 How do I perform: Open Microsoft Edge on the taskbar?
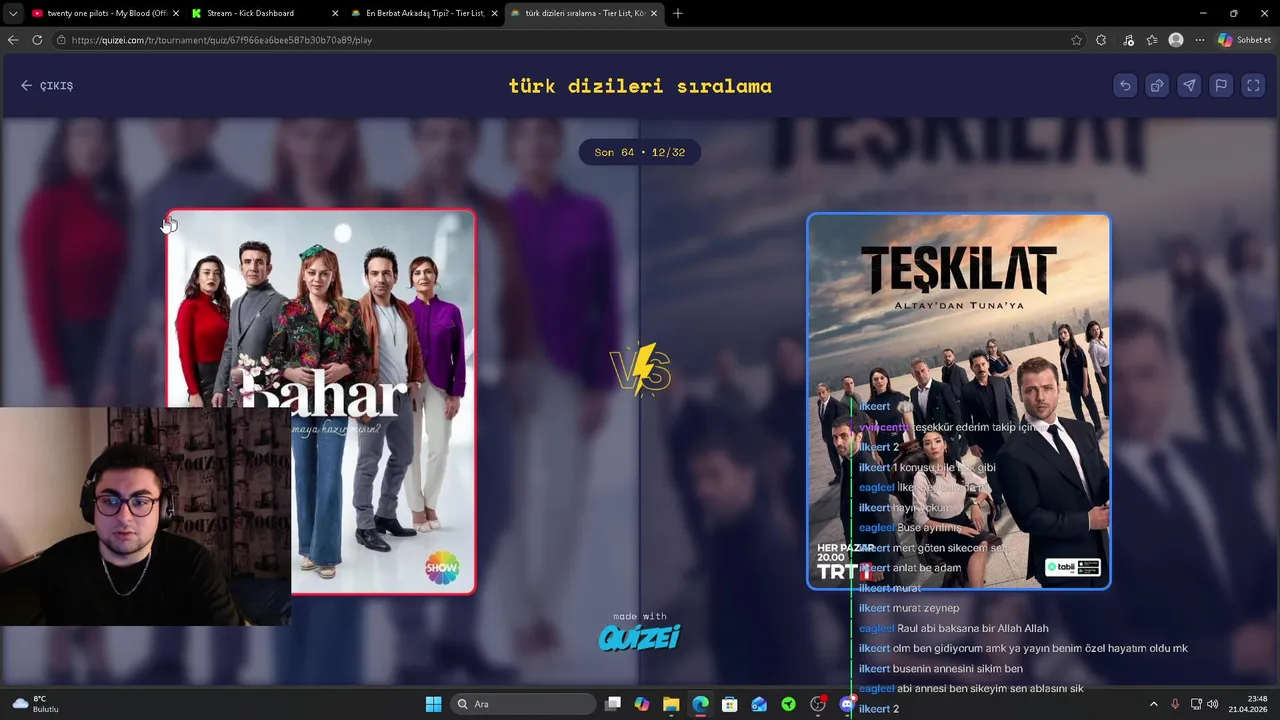point(701,704)
